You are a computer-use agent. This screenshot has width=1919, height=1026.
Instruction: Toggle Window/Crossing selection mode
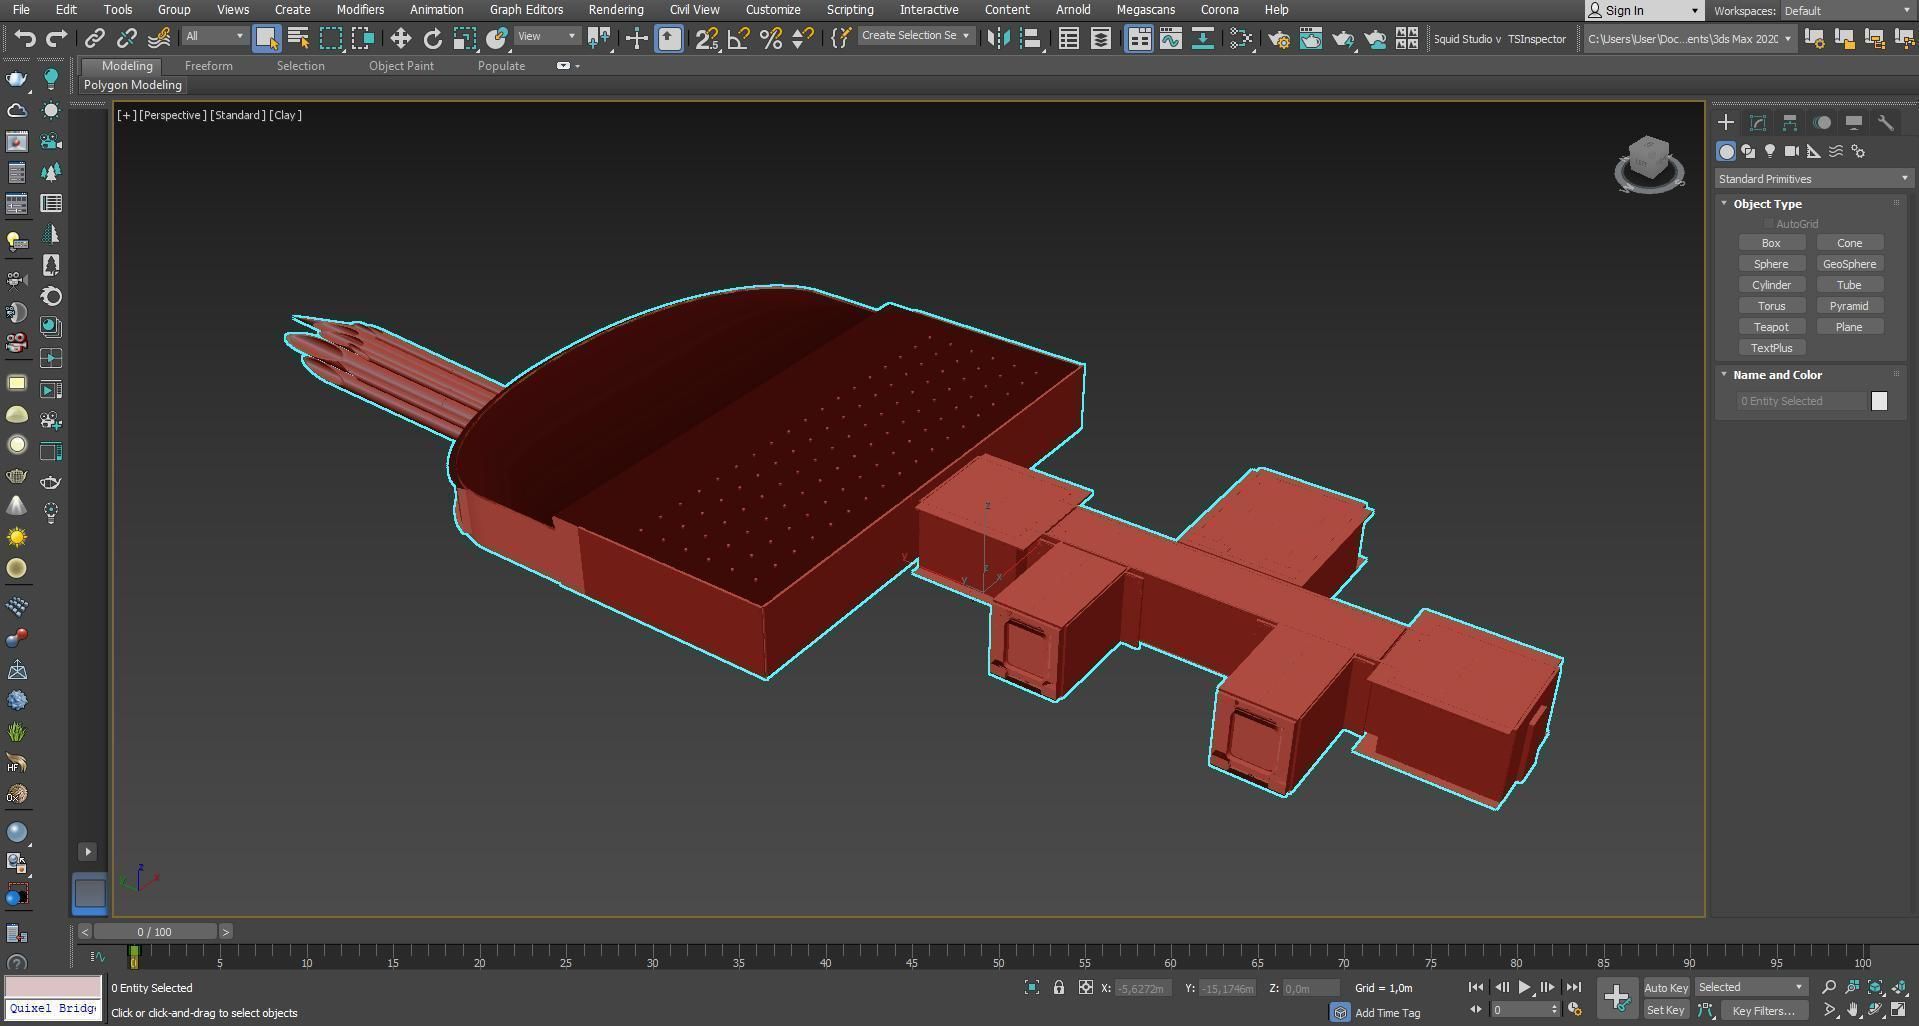362,38
